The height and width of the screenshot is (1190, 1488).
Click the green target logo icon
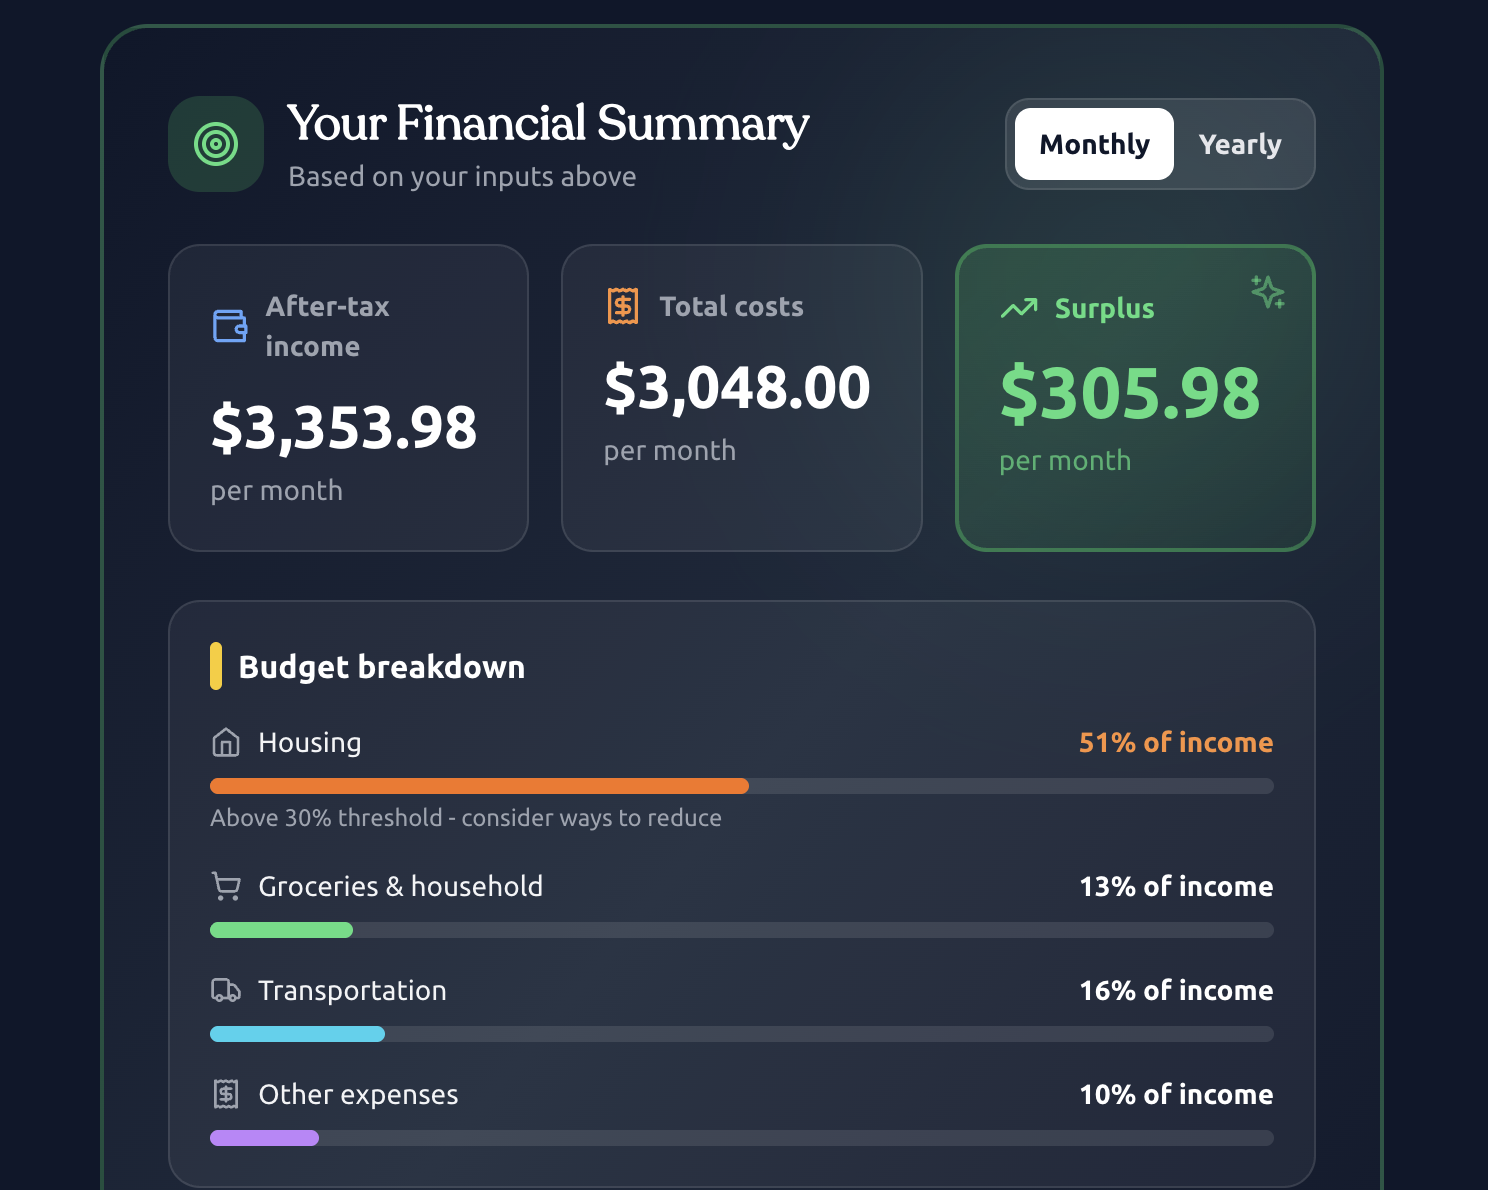[216, 144]
